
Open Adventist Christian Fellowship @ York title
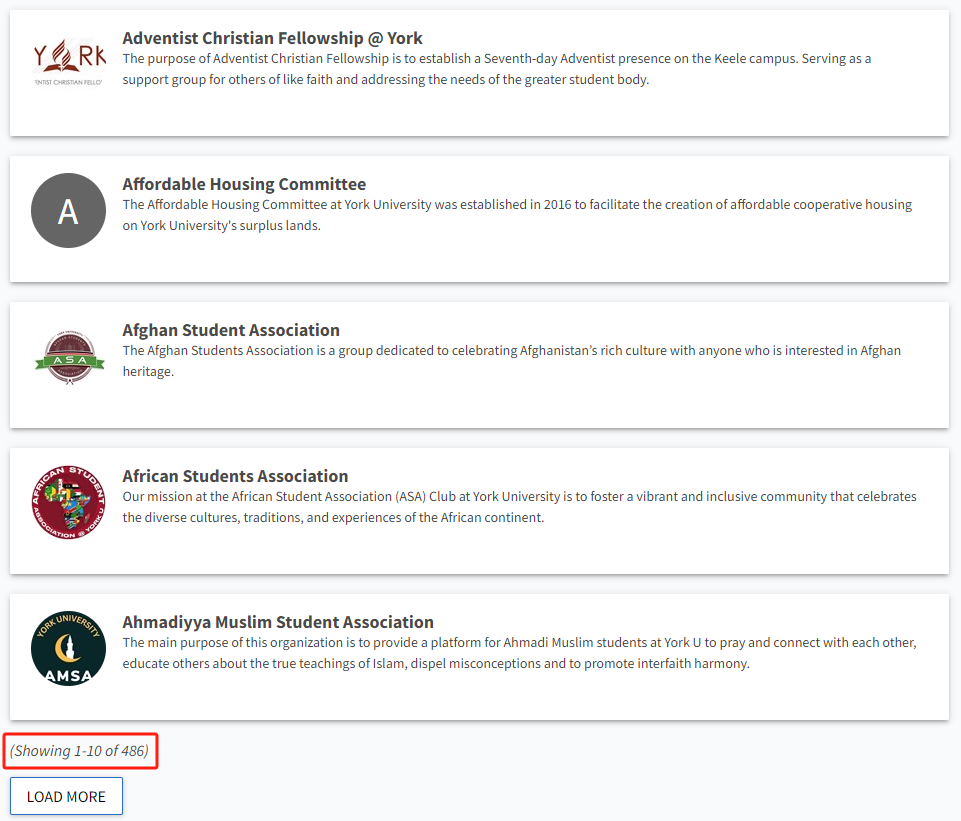272,38
